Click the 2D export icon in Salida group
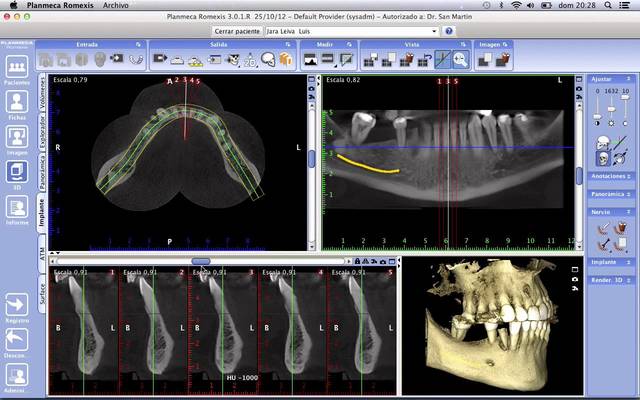Screen dimensions: 640x400 pyautogui.click(x=250, y=60)
